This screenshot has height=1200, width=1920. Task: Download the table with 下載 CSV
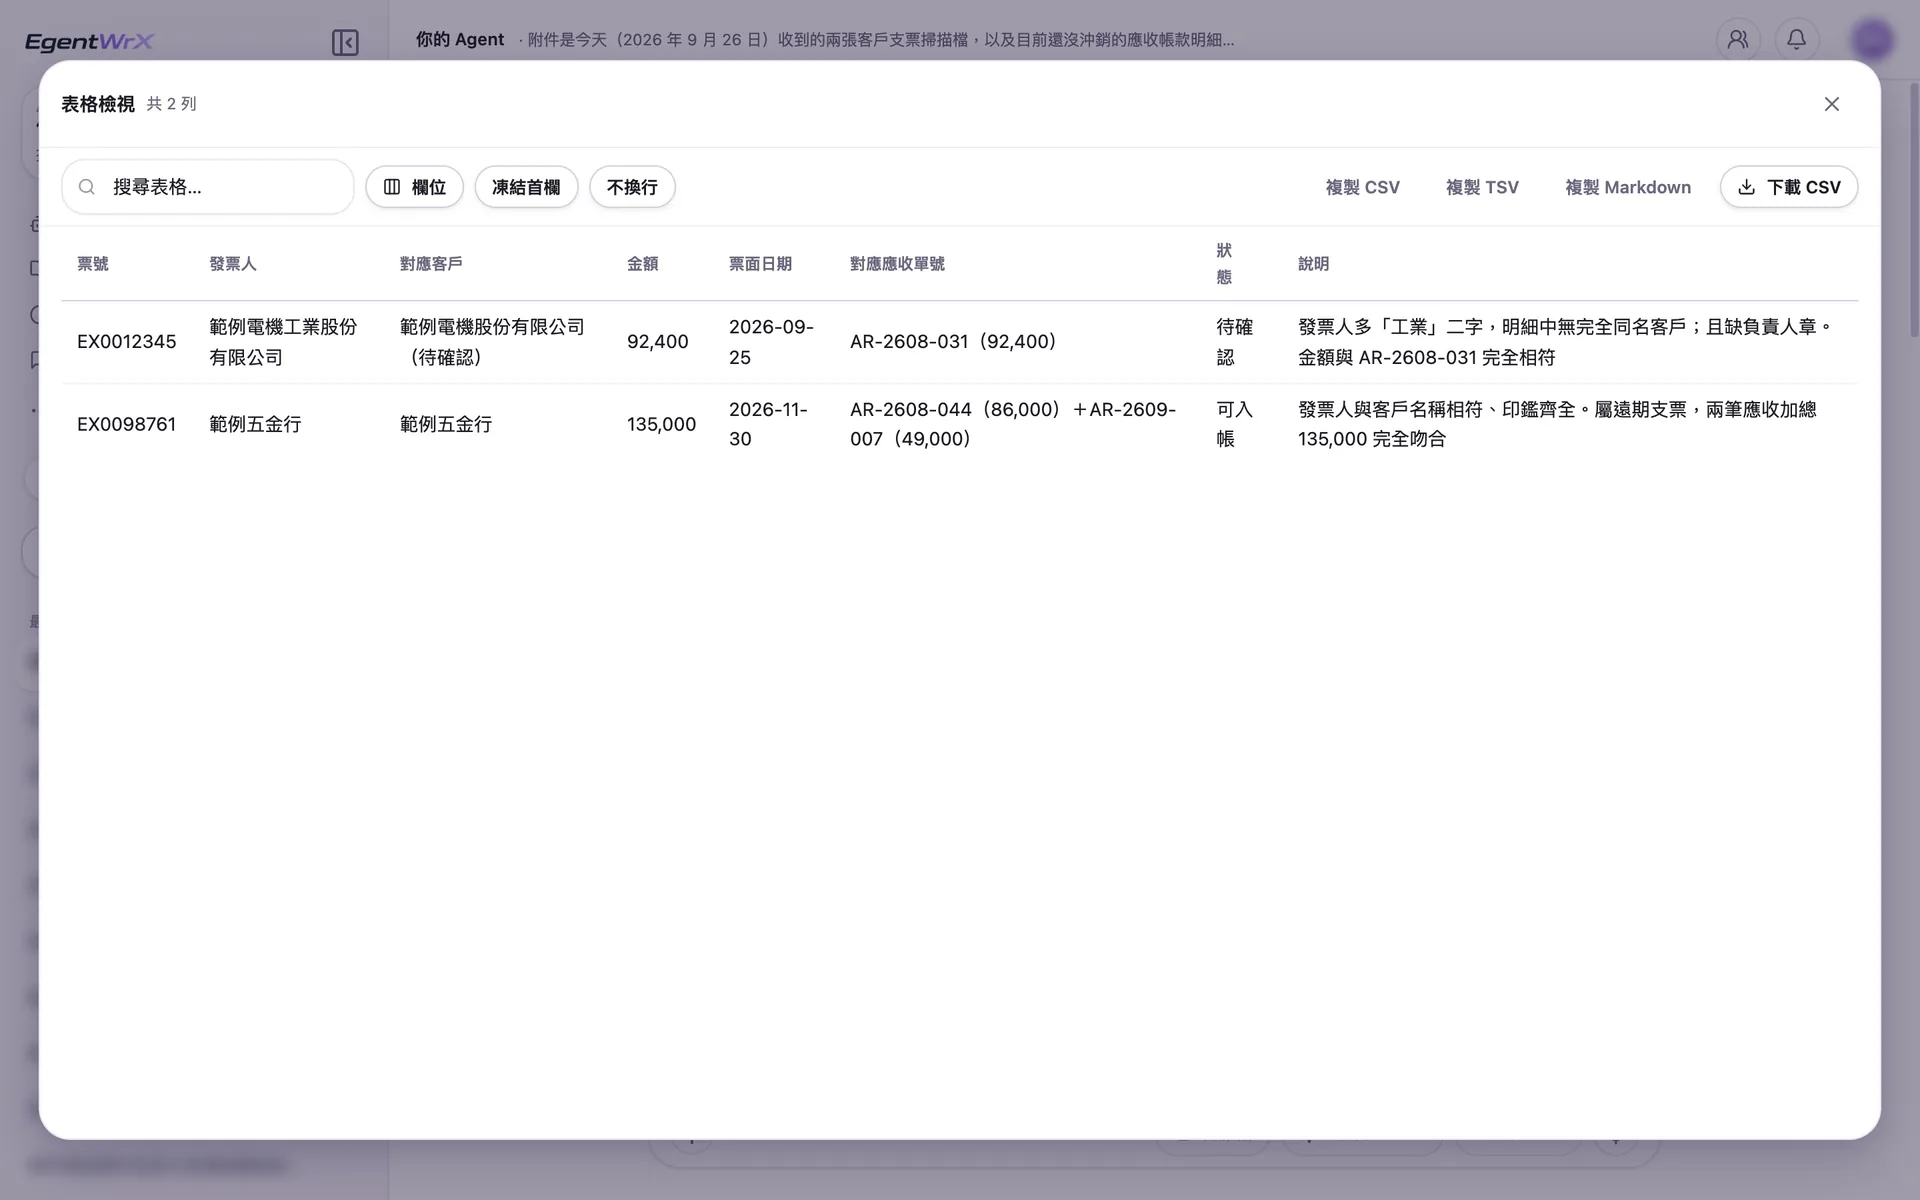click(x=1788, y=187)
